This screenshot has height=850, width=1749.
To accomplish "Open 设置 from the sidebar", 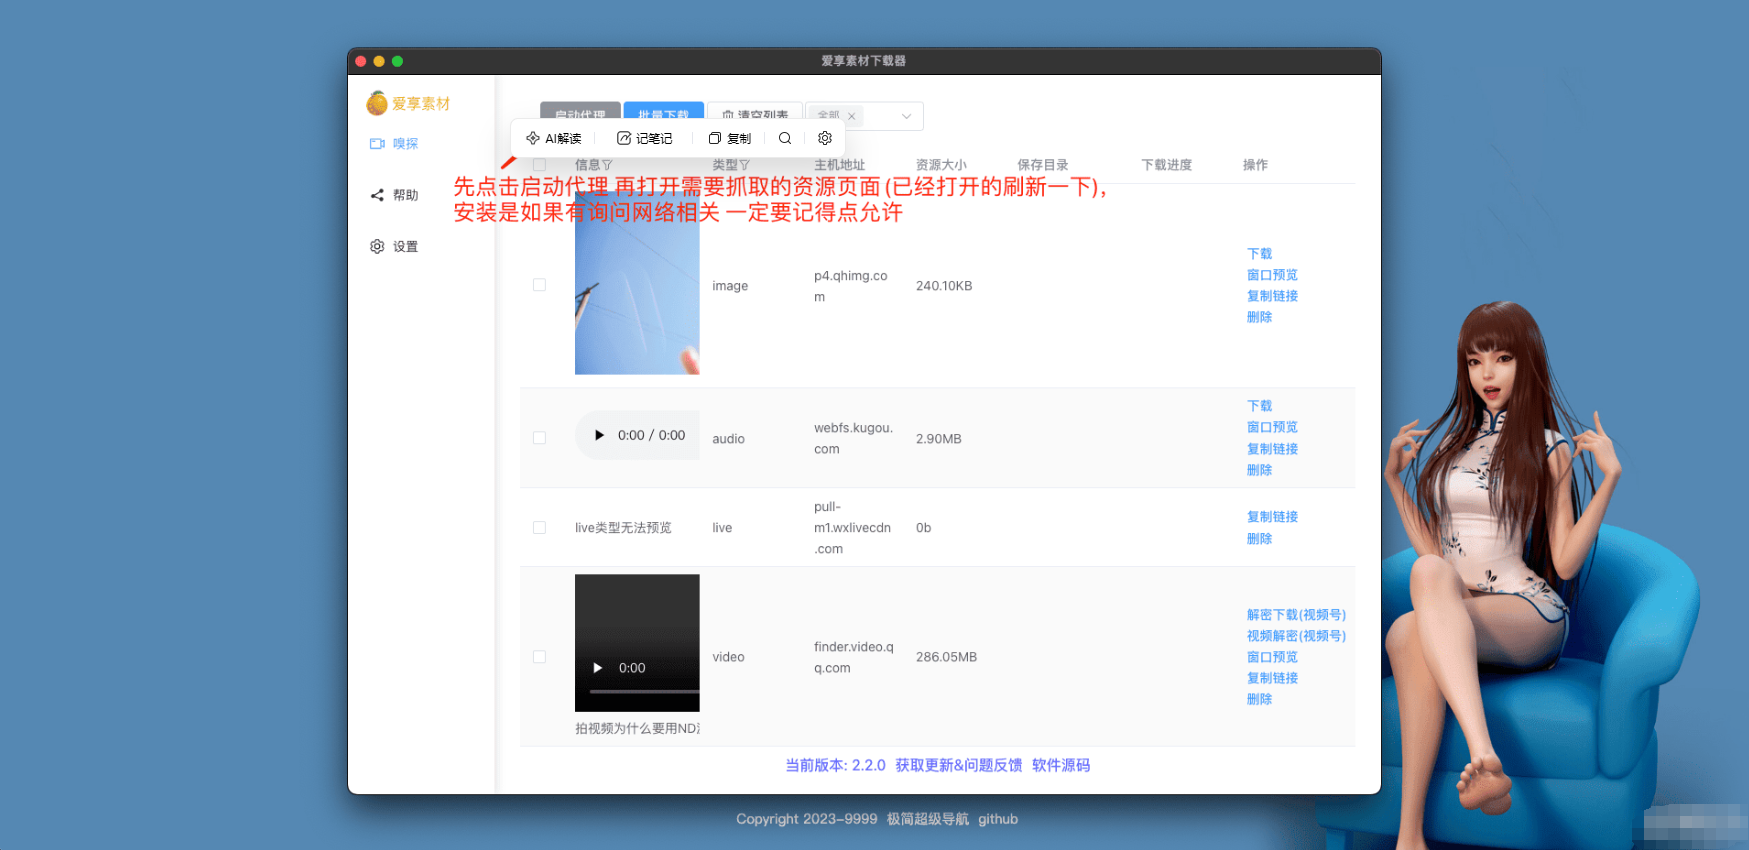I will click(394, 247).
